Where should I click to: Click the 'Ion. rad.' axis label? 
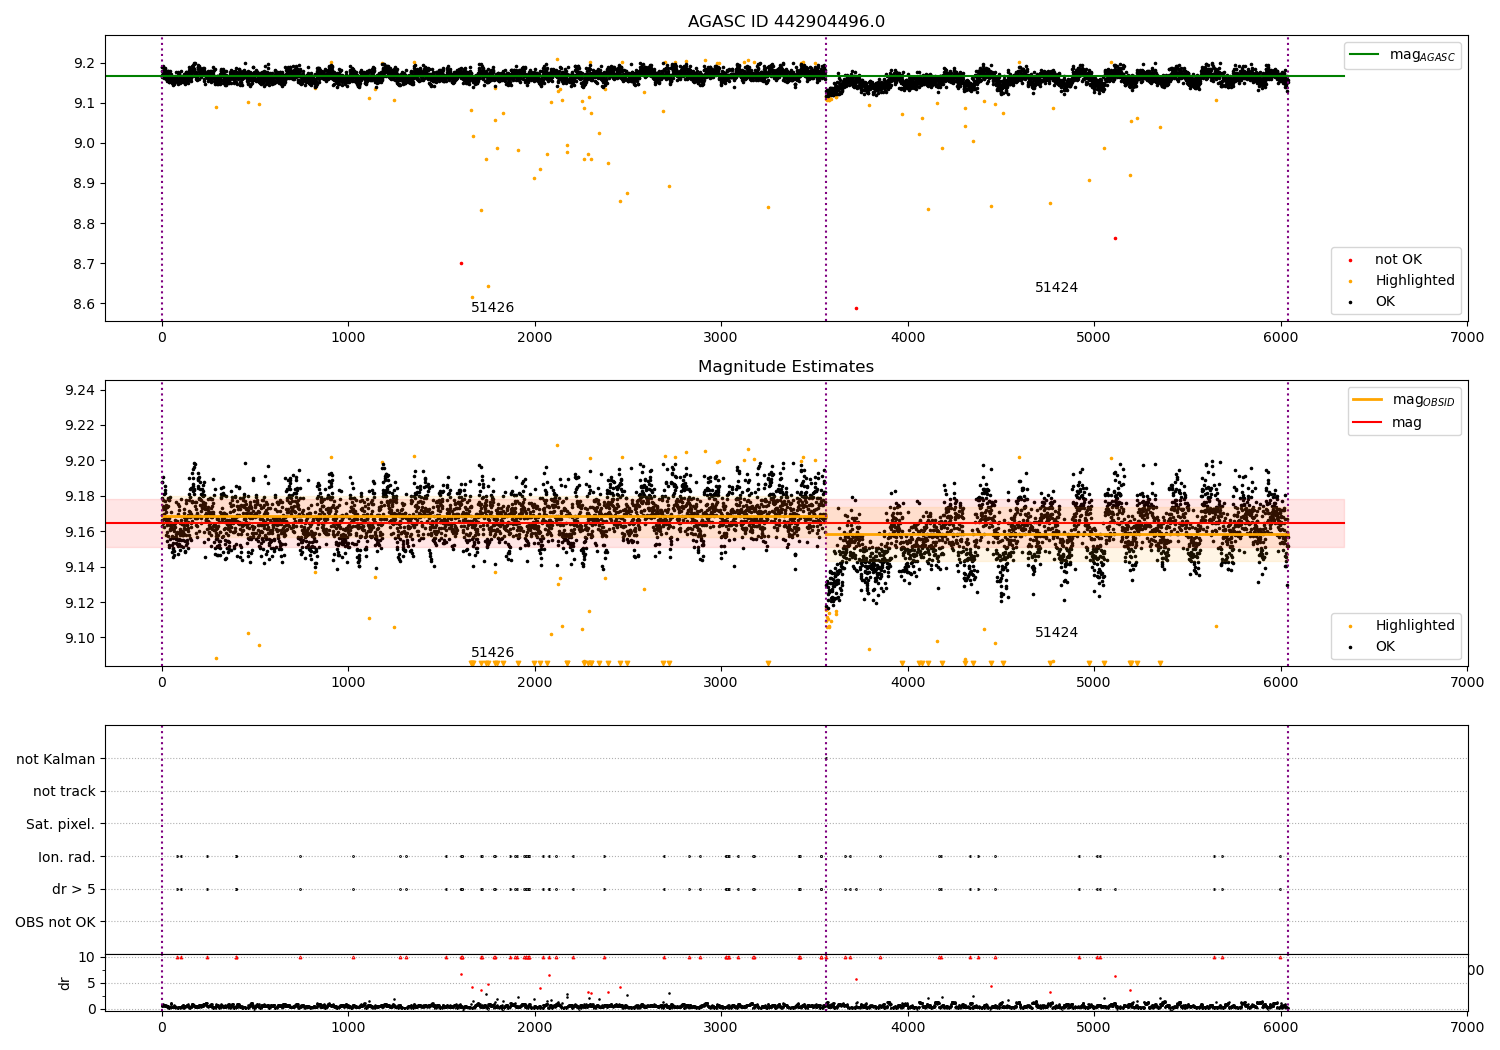point(67,857)
